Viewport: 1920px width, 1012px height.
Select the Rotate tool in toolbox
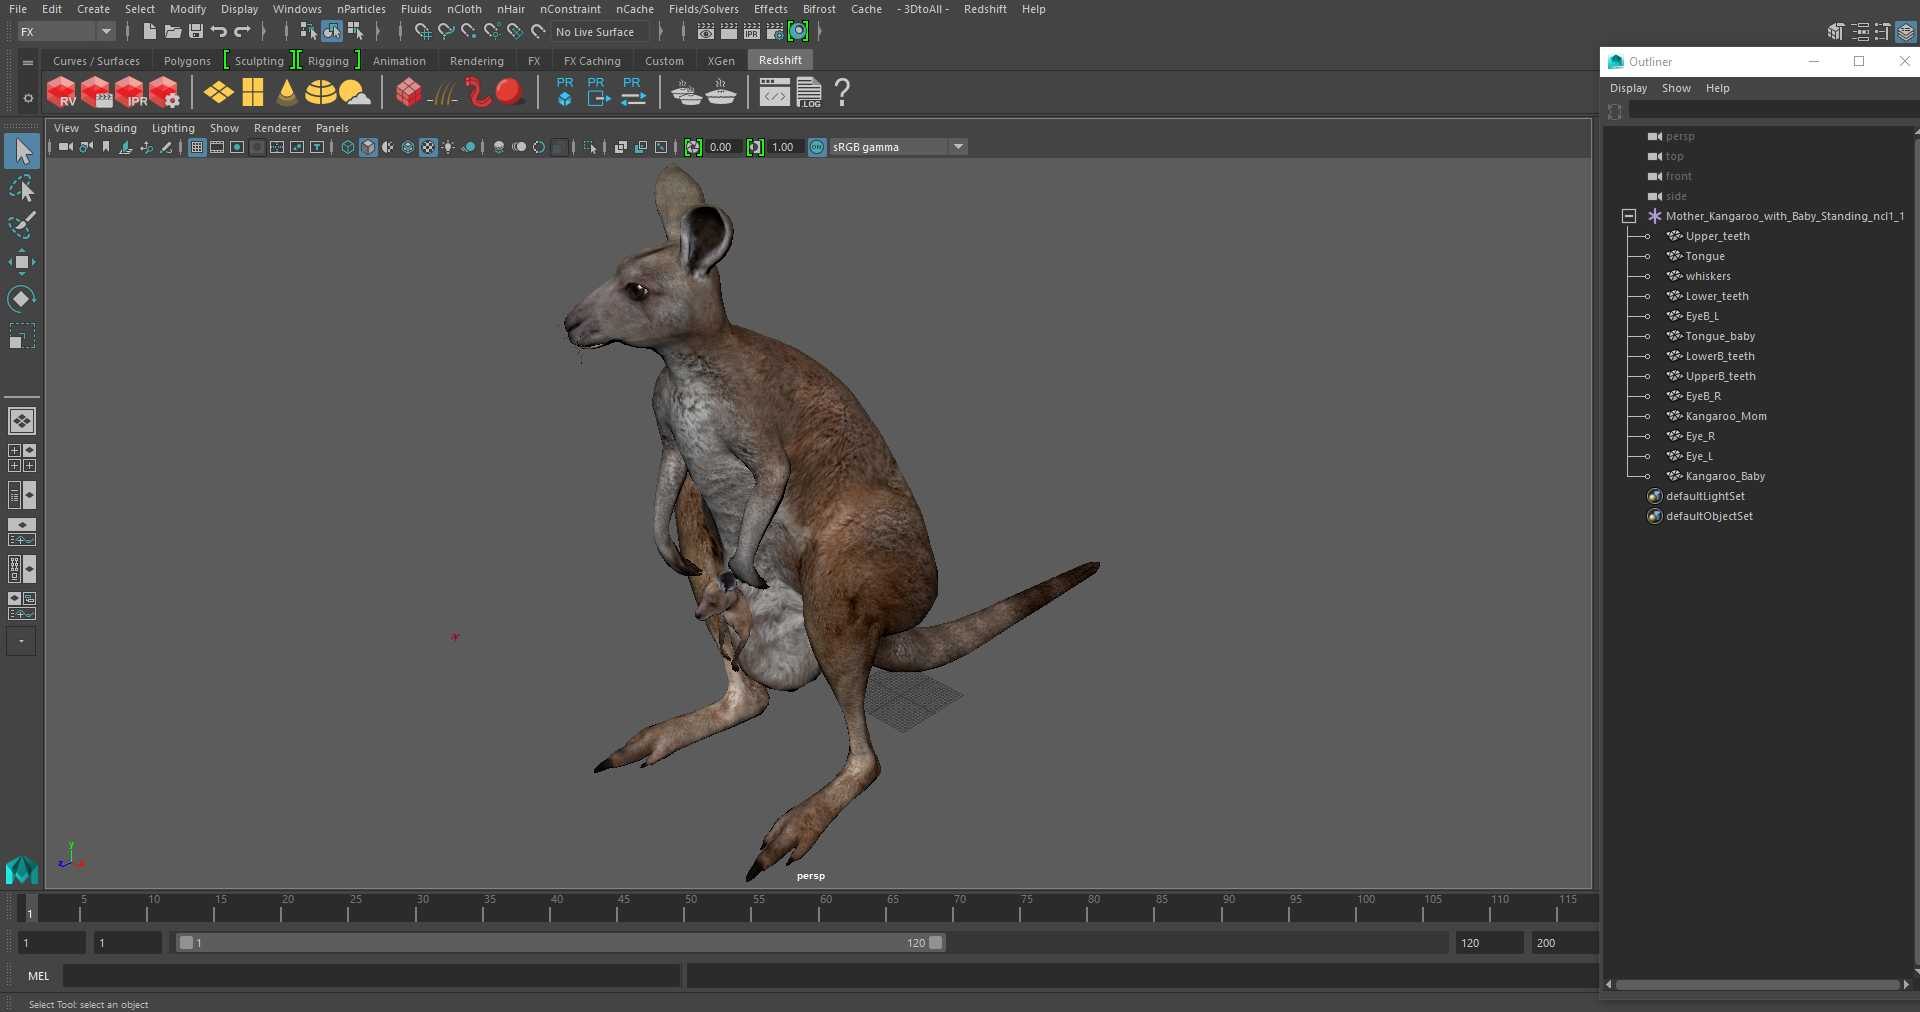tap(22, 299)
